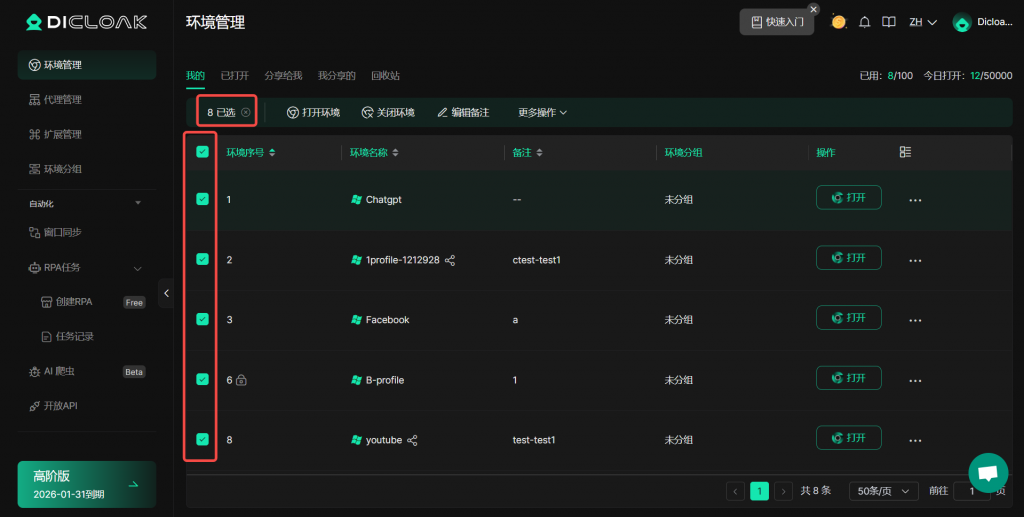Switch to the 回收站 tab
The image size is (1024, 517).
click(x=385, y=75)
